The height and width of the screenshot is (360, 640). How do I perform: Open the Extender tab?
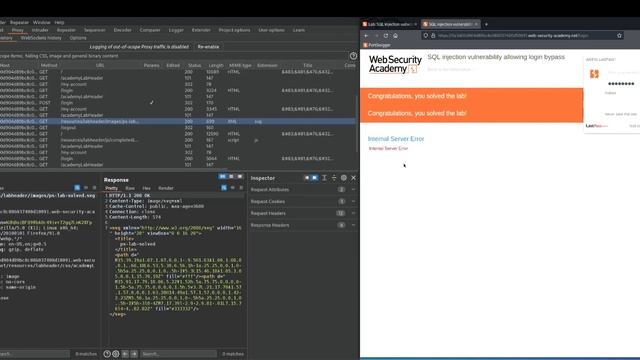(201, 30)
